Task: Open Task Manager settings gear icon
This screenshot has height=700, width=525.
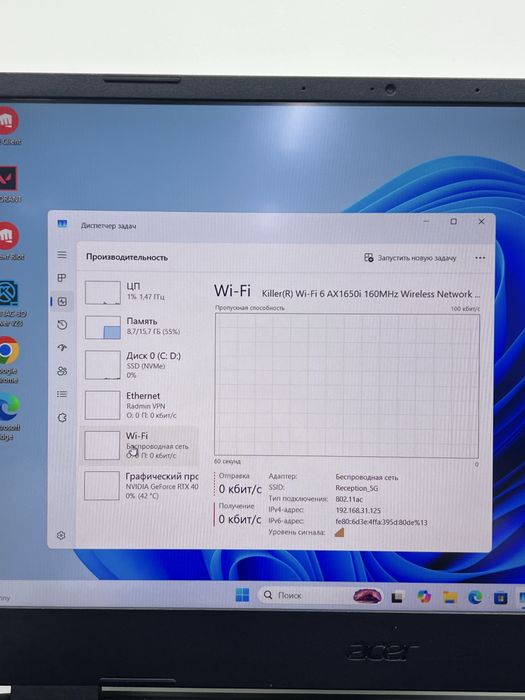Action: tap(61, 535)
